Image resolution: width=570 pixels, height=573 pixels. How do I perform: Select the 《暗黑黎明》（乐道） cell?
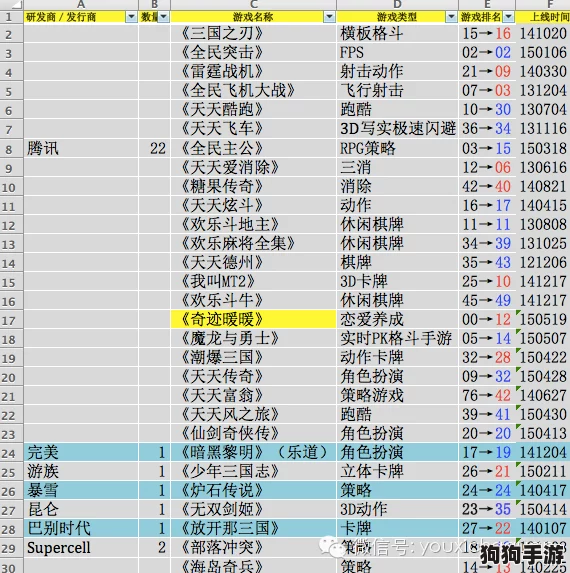tap(254, 453)
